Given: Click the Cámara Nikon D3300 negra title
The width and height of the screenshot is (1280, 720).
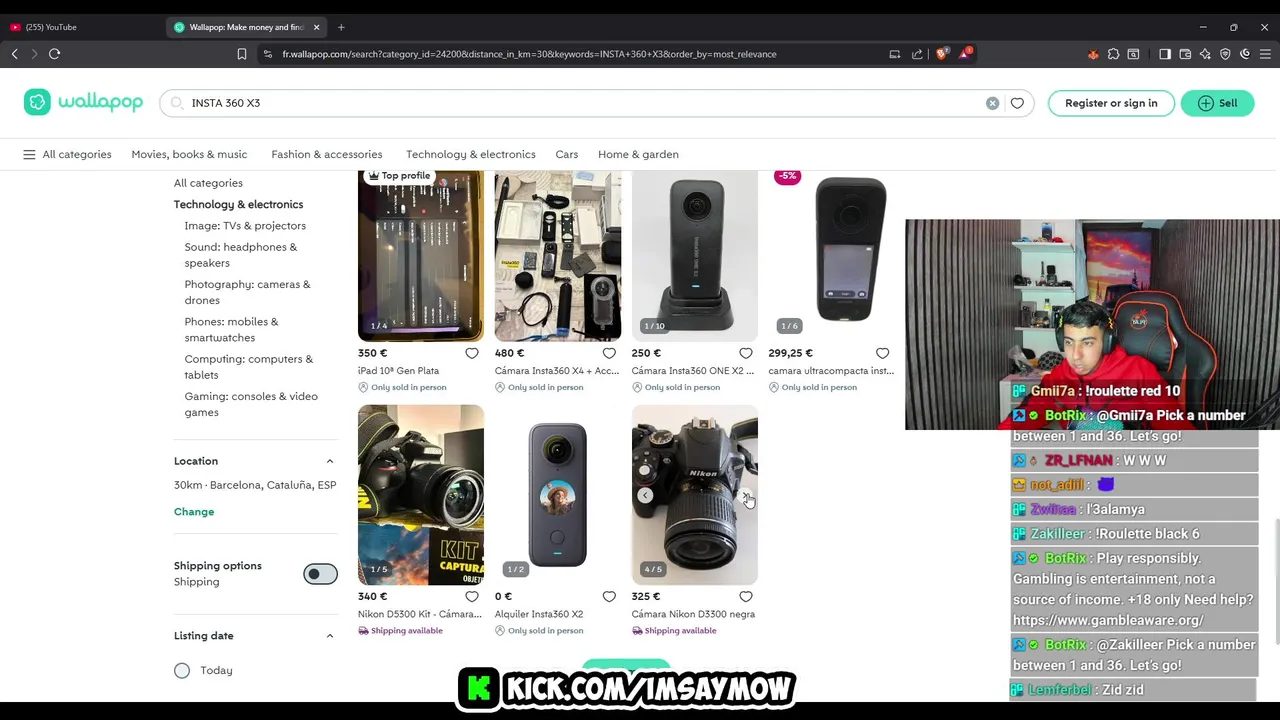Looking at the screenshot, I should (693, 615).
